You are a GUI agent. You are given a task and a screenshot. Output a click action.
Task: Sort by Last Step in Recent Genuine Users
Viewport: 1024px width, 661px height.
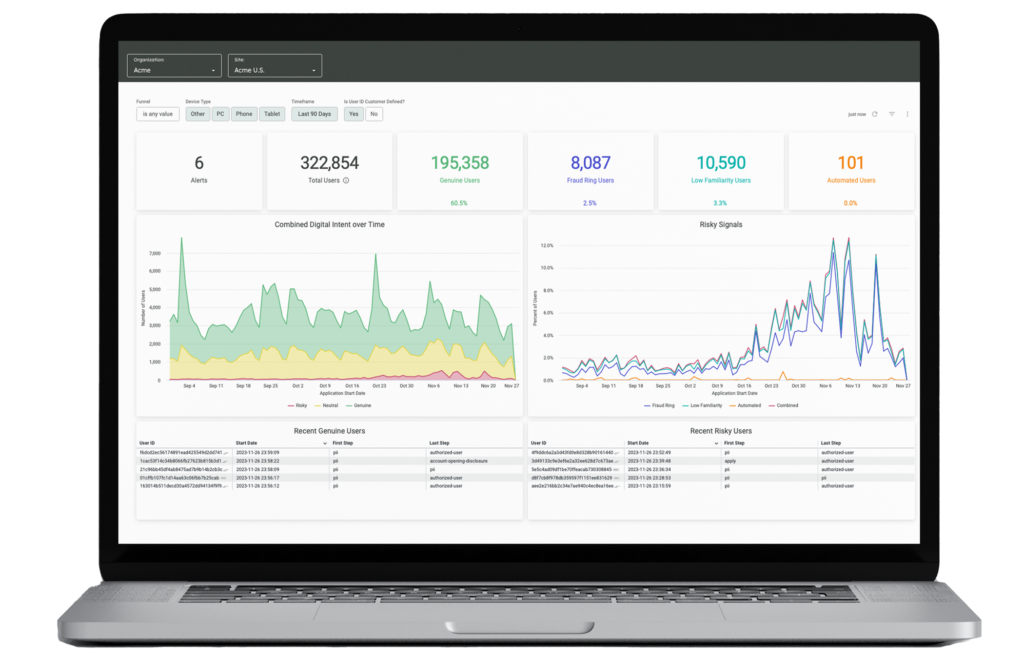point(440,443)
